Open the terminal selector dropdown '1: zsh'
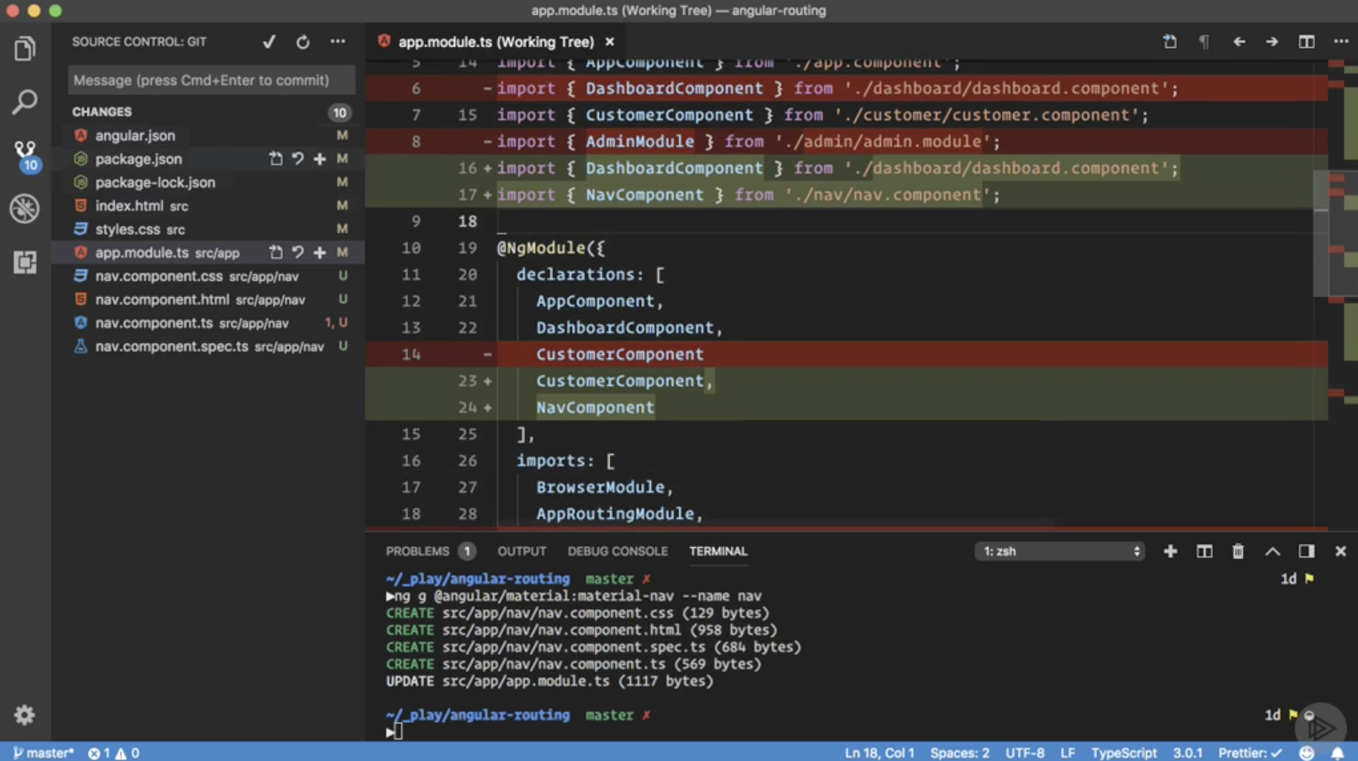Screen dimensions: 1358x761 click(1059, 551)
